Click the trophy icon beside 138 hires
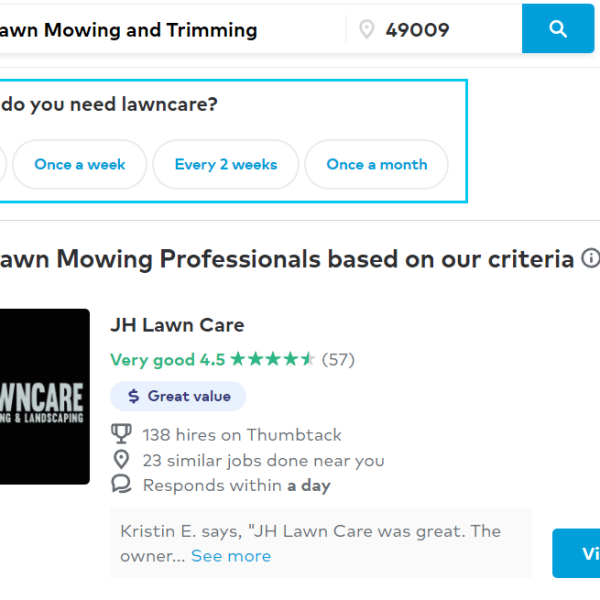600x600 pixels. pos(121,434)
